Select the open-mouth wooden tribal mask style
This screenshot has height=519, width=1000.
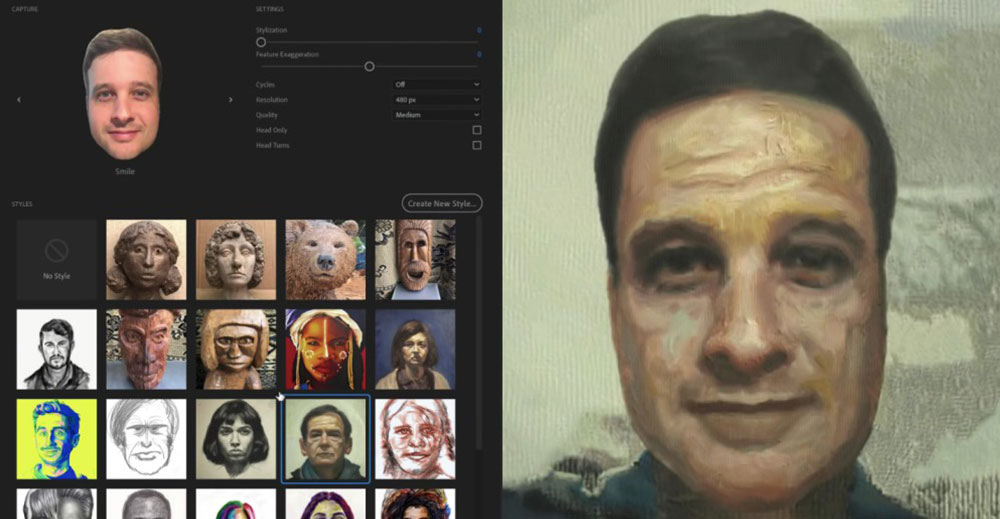(415, 260)
